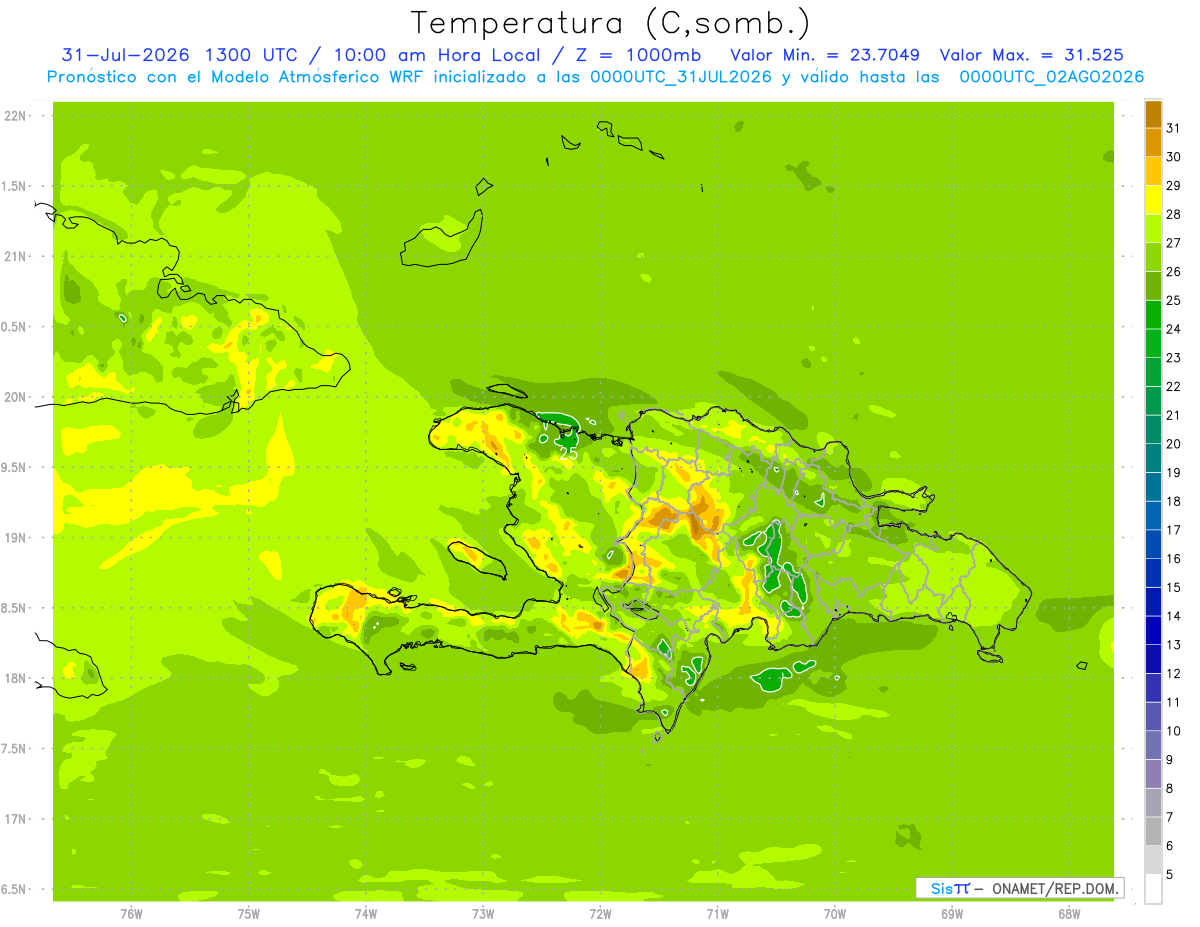Viewport: 1200px width, 927px height.
Task: Pick the orange legend swatch between 30 and 31
Action: [x=1153, y=143]
